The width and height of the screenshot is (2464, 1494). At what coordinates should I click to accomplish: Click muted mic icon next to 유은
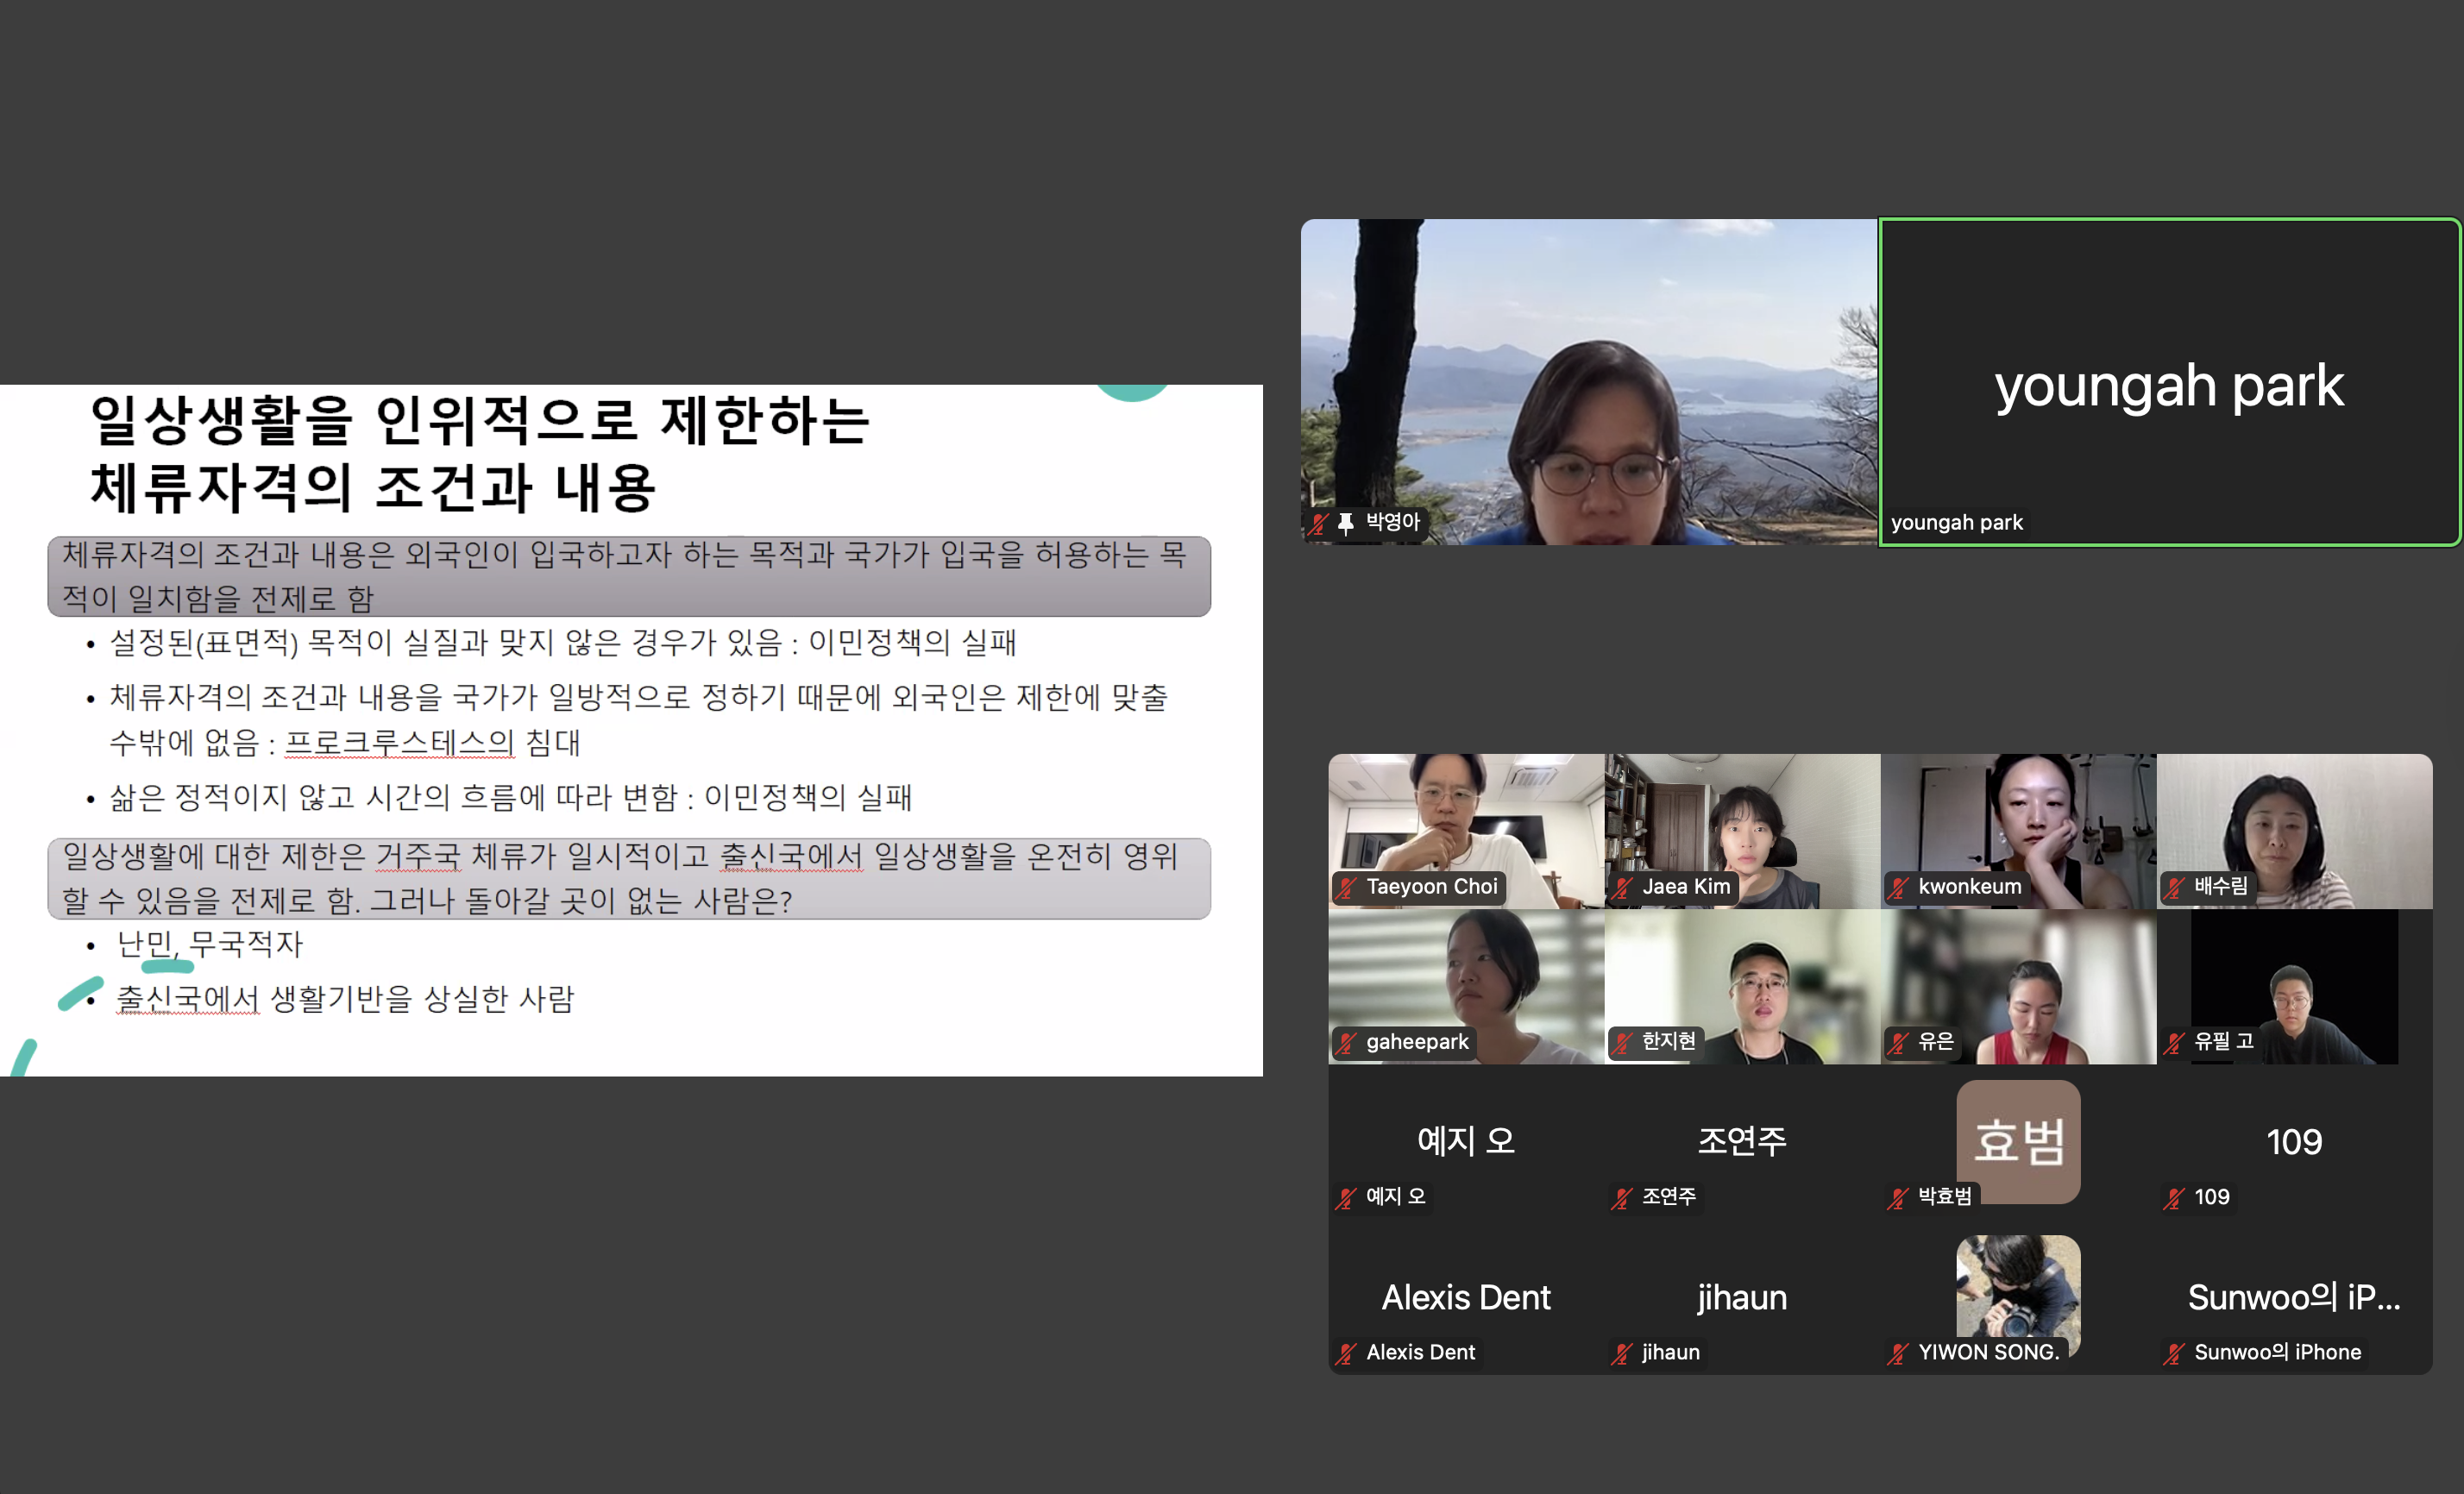click(1898, 1043)
